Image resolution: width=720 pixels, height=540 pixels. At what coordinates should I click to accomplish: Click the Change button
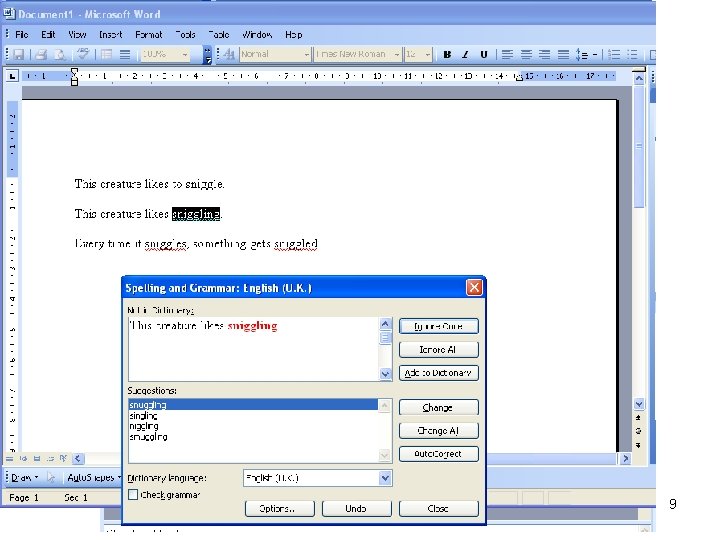[x=439, y=407]
